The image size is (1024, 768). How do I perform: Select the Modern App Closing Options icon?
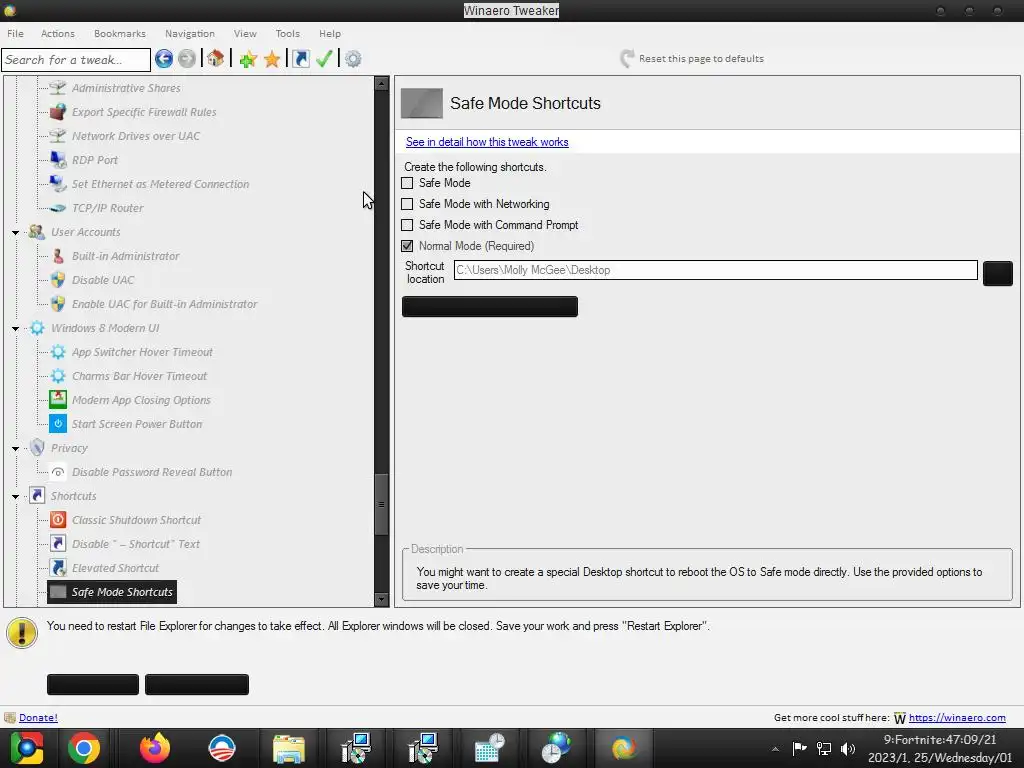pos(58,400)
